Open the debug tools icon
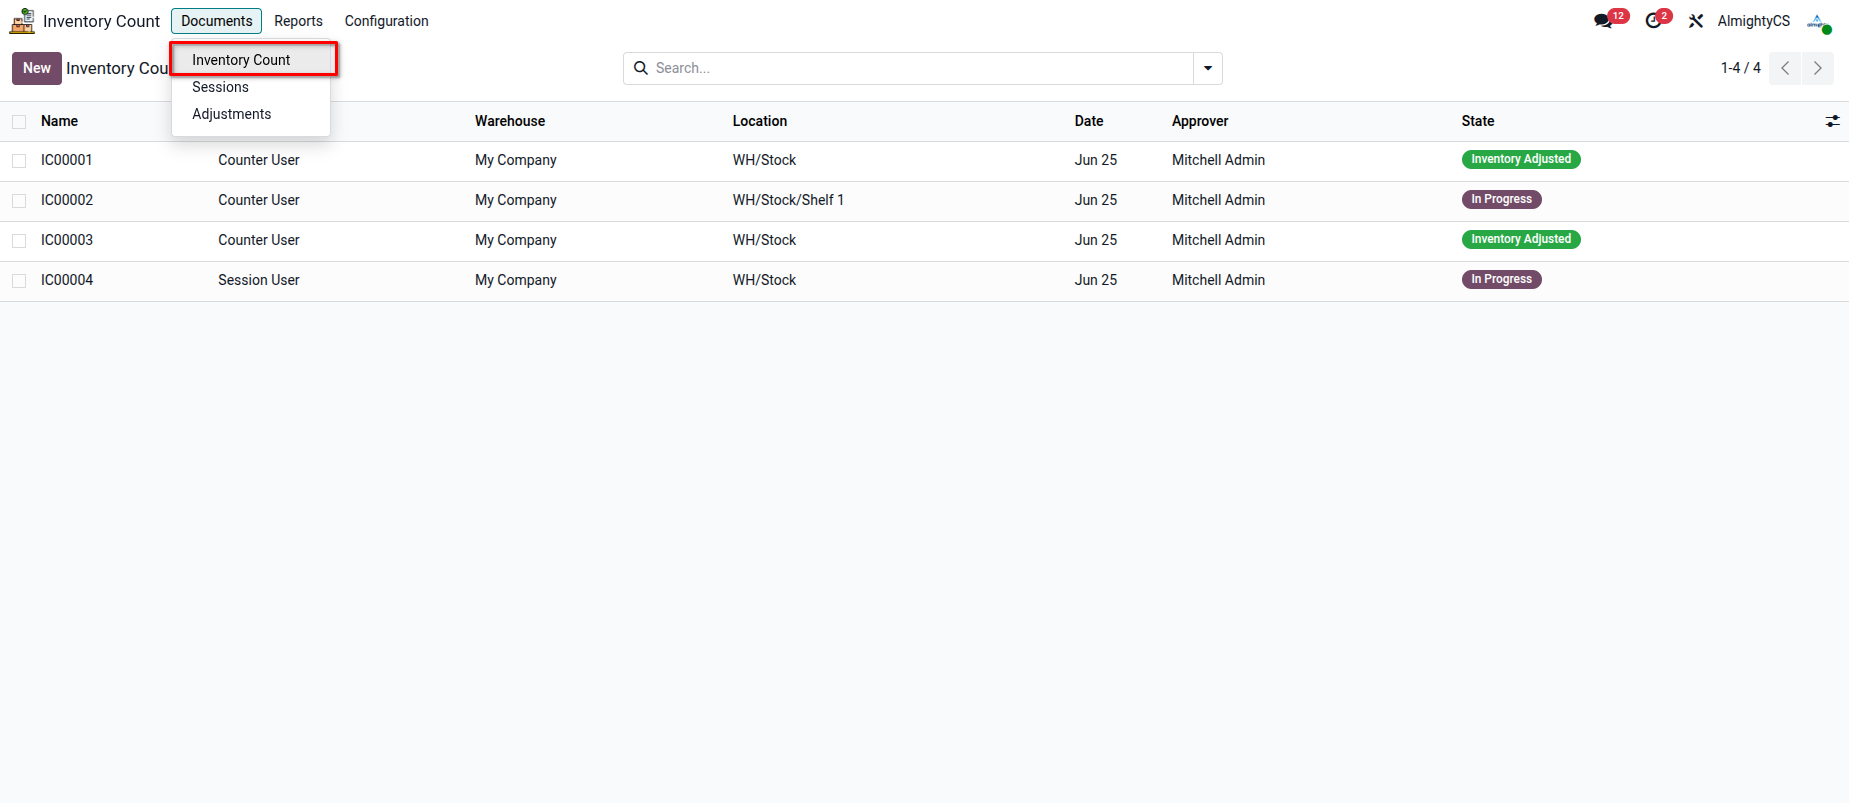The image size is (1849, 803). point(1696,21)
